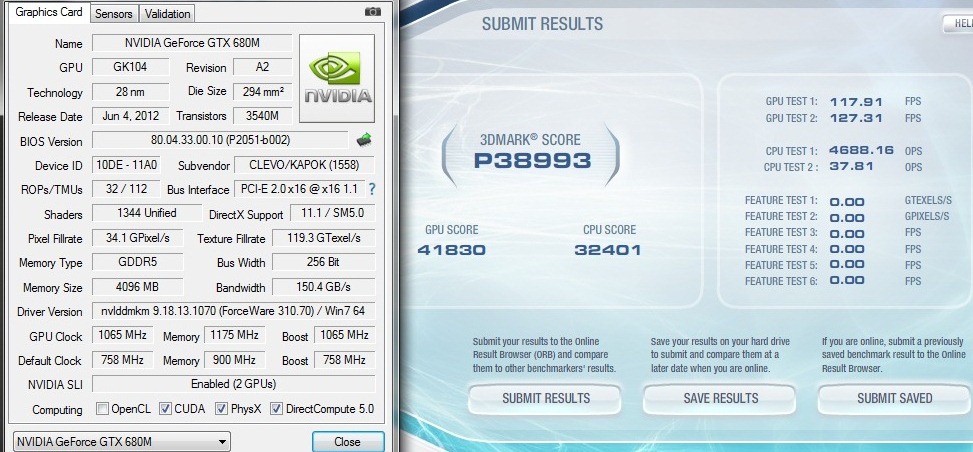Click the Driver Version field nvlddmkm 9.18.13.1070
Viewport: 973px width, 452px height.
tap(233, 311)
